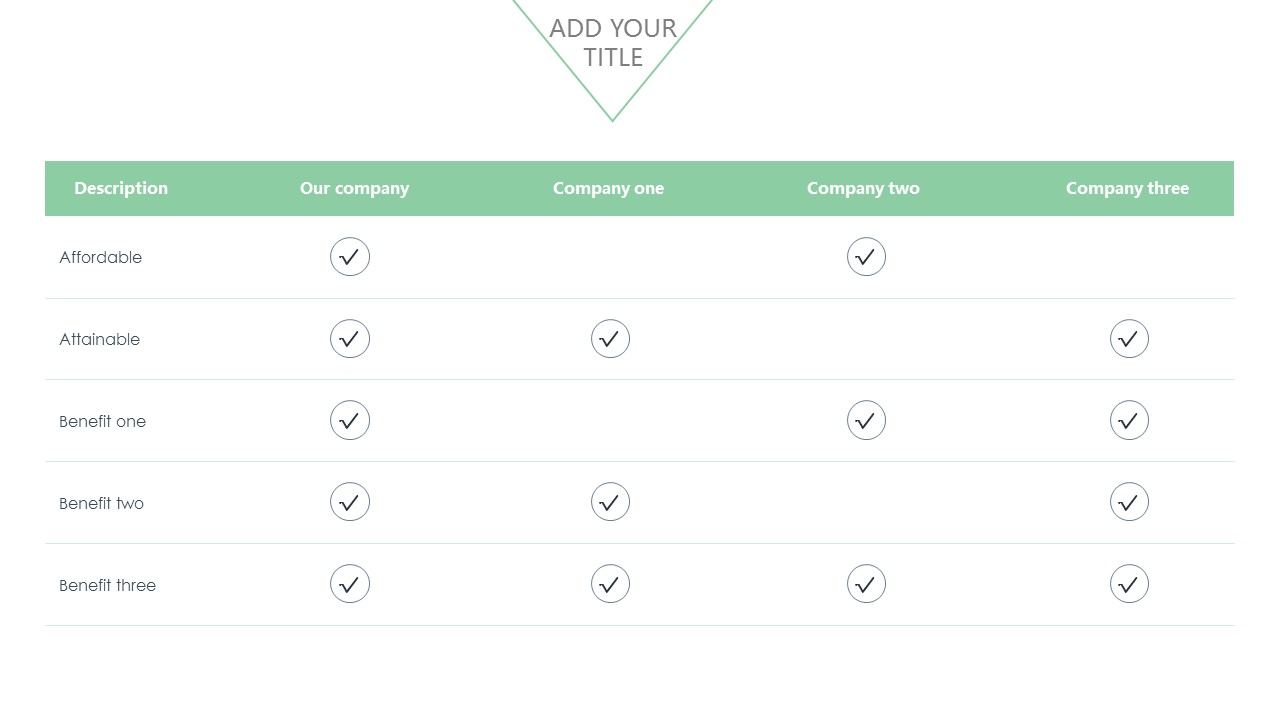
Task: Click the Affordable checkmark under Our company
Action: point(350,257)
